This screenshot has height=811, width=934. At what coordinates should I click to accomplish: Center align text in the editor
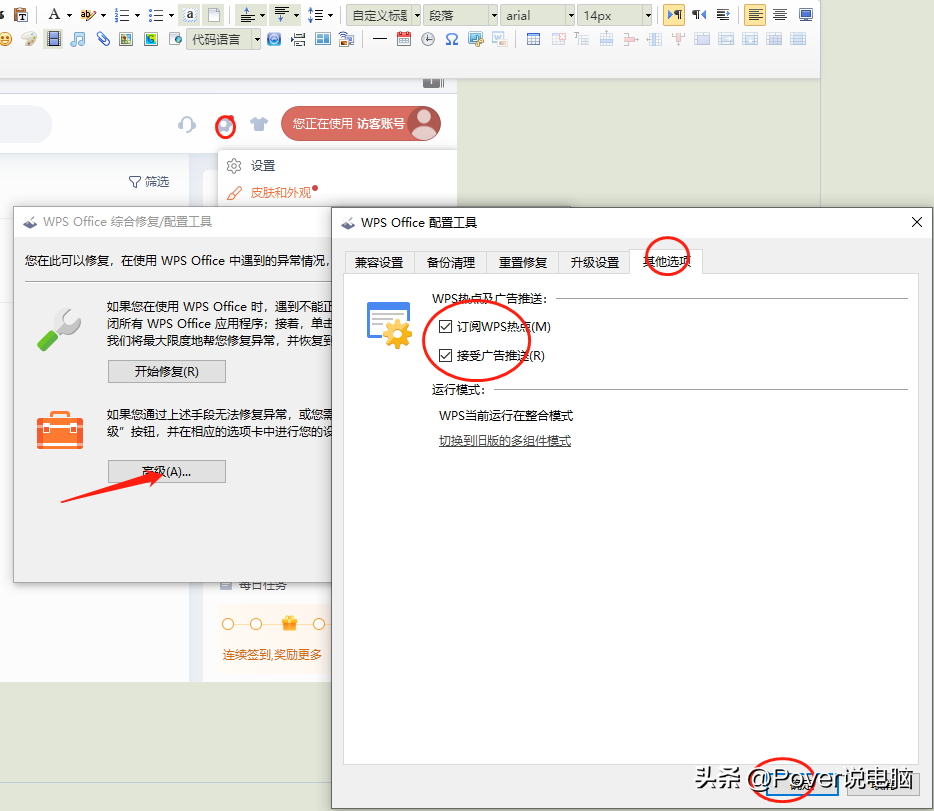coord(780,15)
